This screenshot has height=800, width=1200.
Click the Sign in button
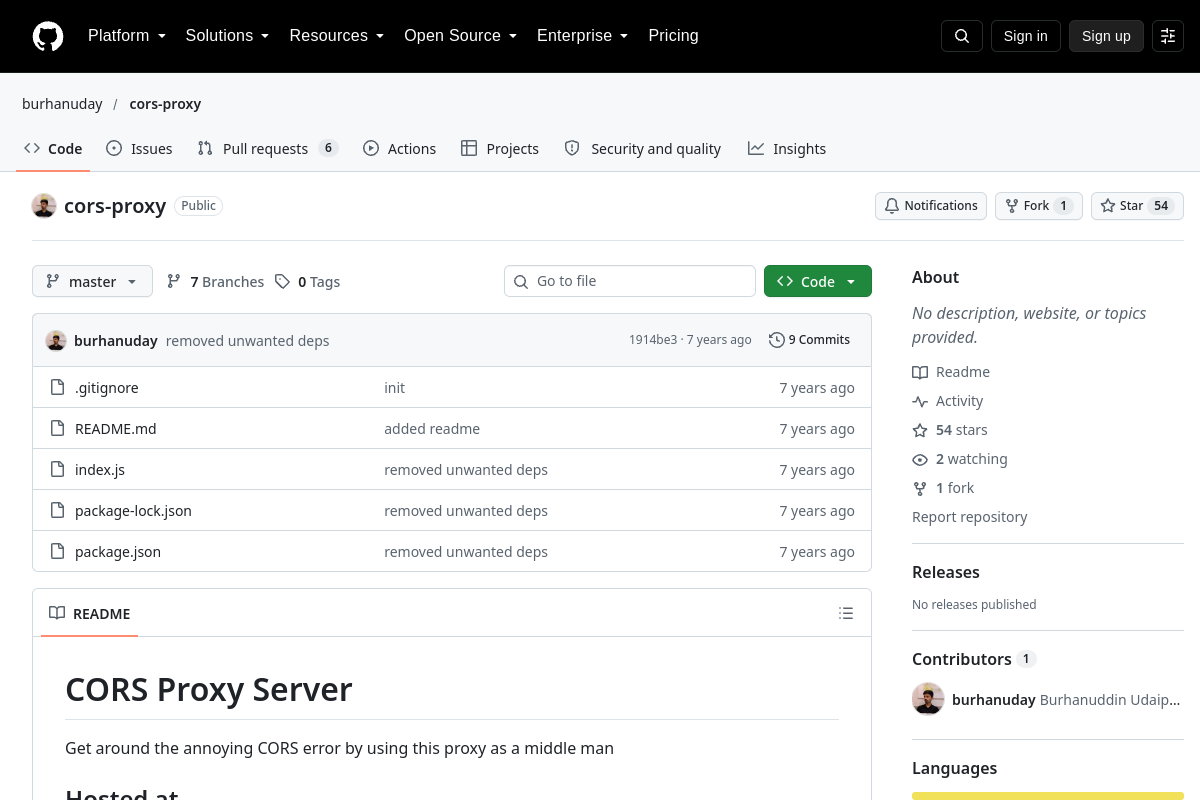pos(1026,36)
